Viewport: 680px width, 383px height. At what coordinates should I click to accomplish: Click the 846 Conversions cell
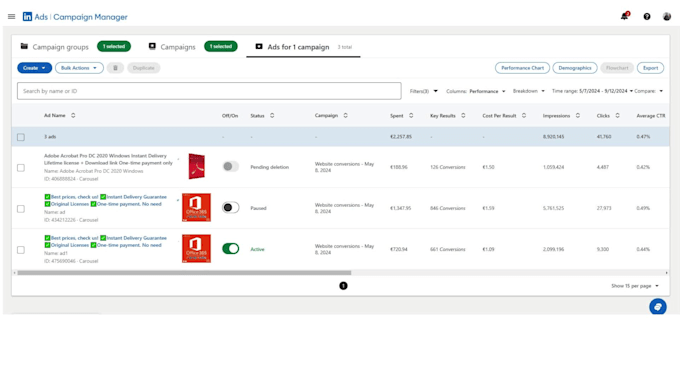click(448, 208)
